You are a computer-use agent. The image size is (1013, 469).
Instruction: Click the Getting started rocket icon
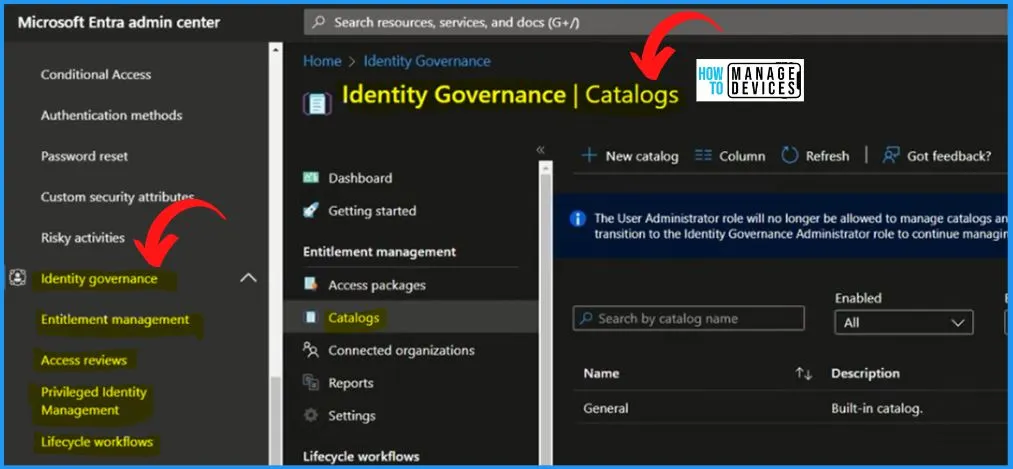click(311, 210)
